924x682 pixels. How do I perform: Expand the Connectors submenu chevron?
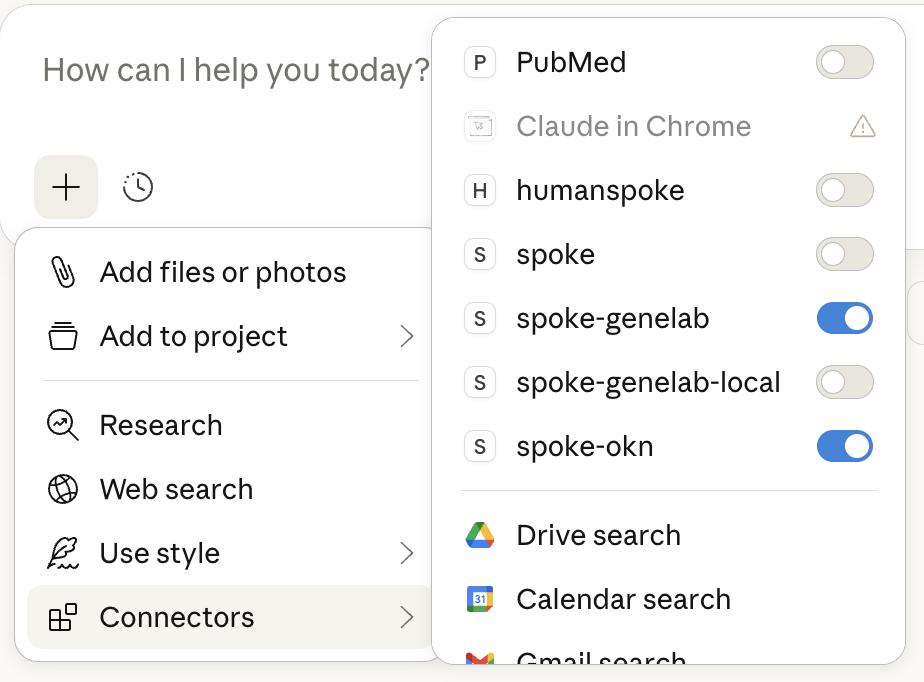point(407,617)
